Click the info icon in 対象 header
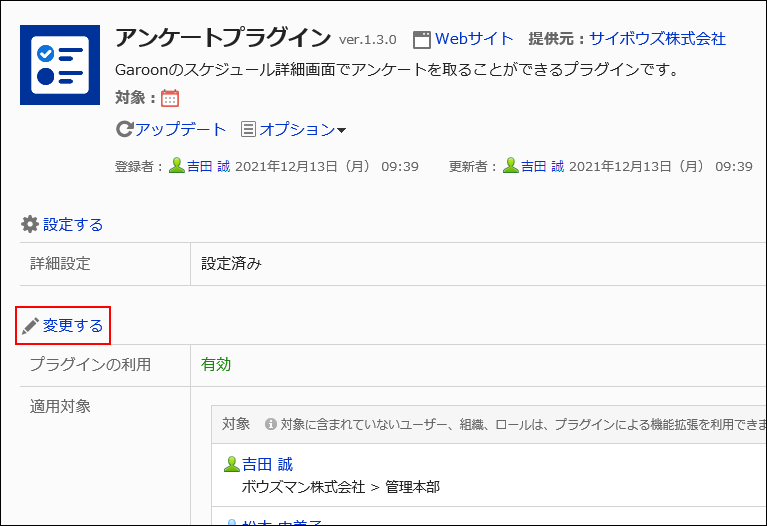This screenshot has height=526, width=767. 271,424
